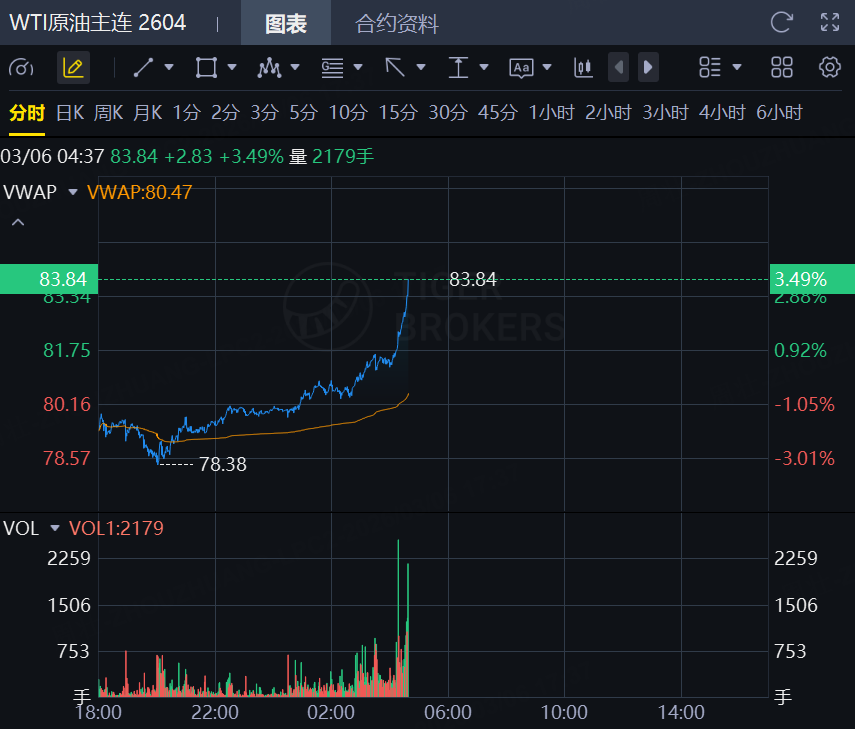Open the four-square grid layout icon
The image size is (855, 729).
click(782, 68)
